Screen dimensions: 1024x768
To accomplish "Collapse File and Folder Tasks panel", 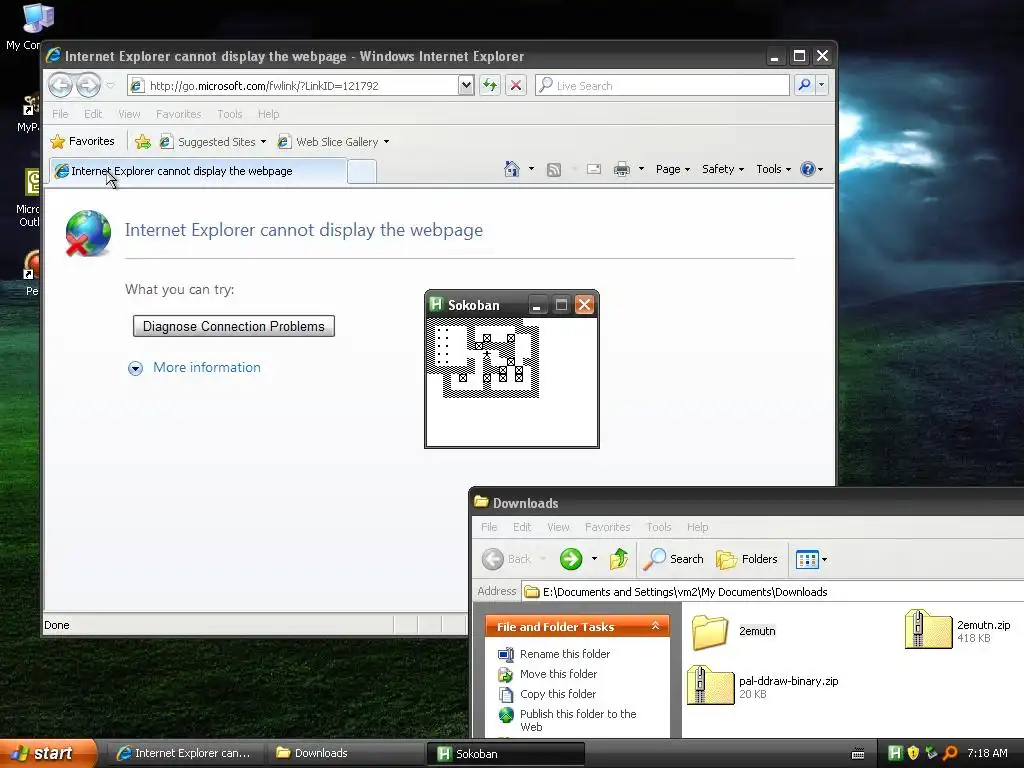I will pos(655,626).
